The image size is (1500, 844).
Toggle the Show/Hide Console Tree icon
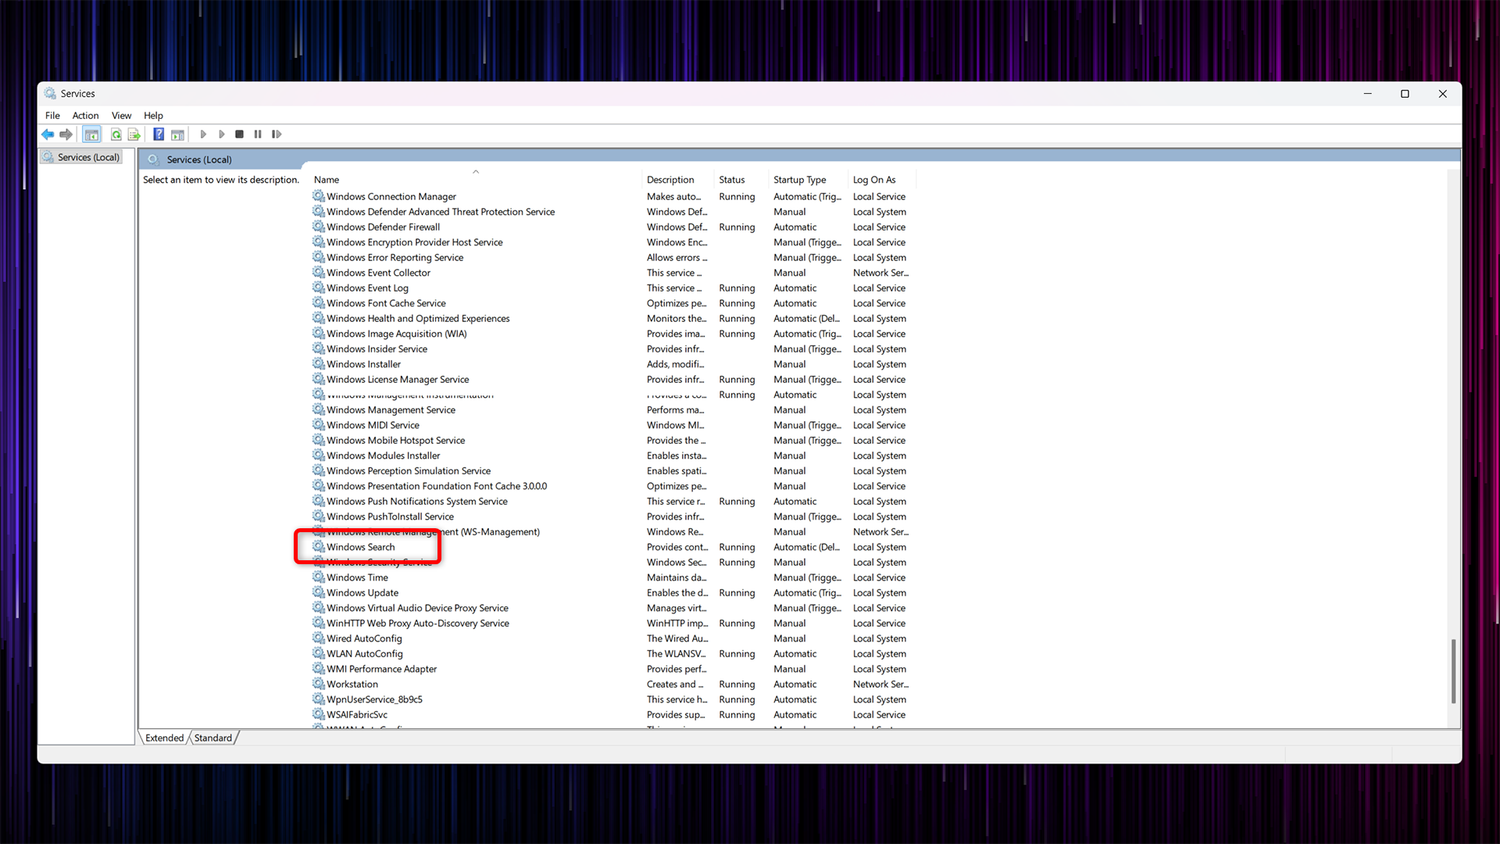[x=91, y=134]
